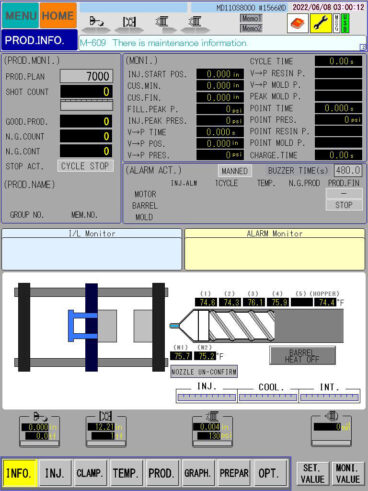This screenshot has width=368, height=491.
Task: Open the red manual book icon
Action: [297, 24]
